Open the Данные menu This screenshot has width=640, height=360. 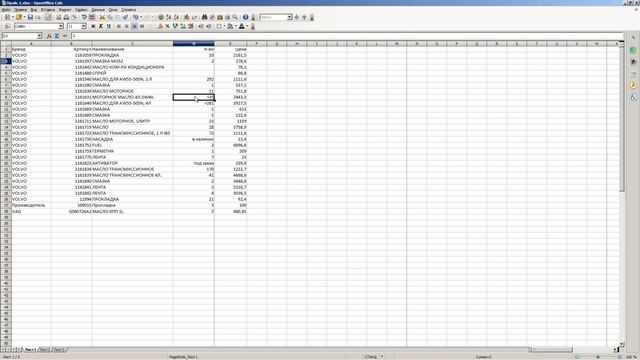(98, 9)
